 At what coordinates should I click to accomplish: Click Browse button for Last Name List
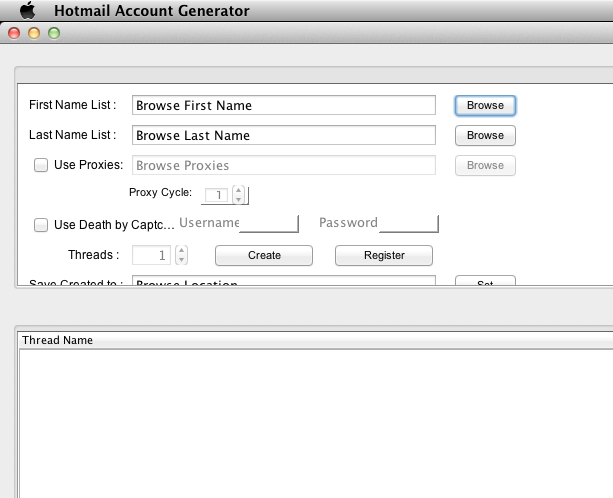click(485, 135)
